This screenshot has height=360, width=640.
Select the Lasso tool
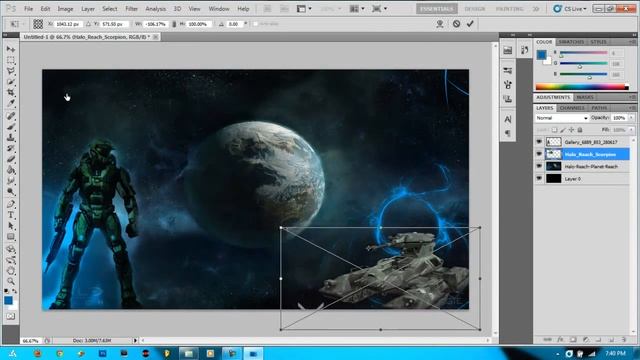[11, 71]
